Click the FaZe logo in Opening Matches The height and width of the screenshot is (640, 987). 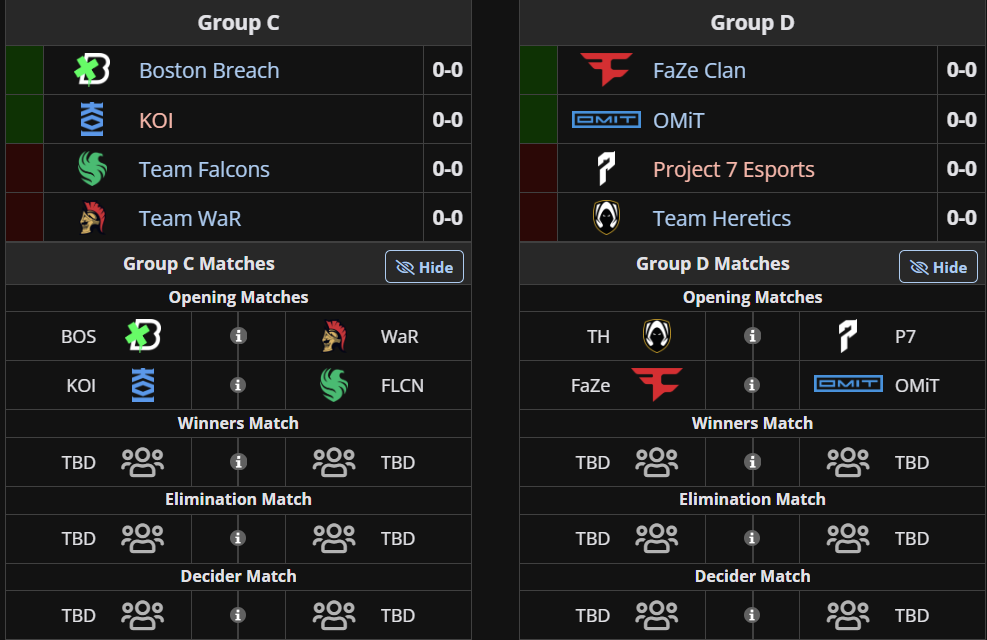coord(657,385)
